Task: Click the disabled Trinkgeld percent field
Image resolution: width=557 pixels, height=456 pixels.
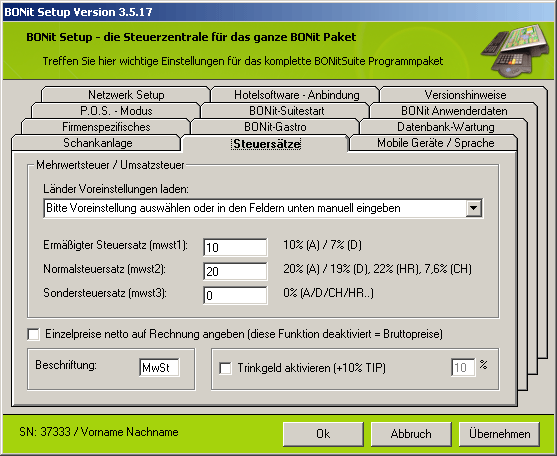Action: pos(463,368)
